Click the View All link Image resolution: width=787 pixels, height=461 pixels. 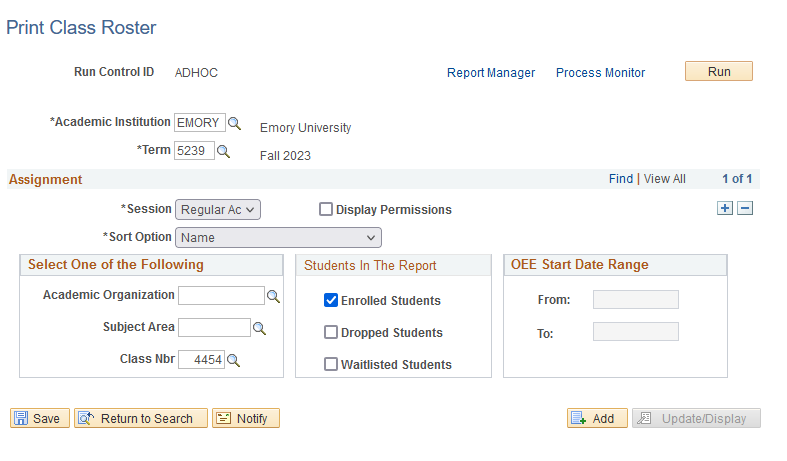[664, 179]
